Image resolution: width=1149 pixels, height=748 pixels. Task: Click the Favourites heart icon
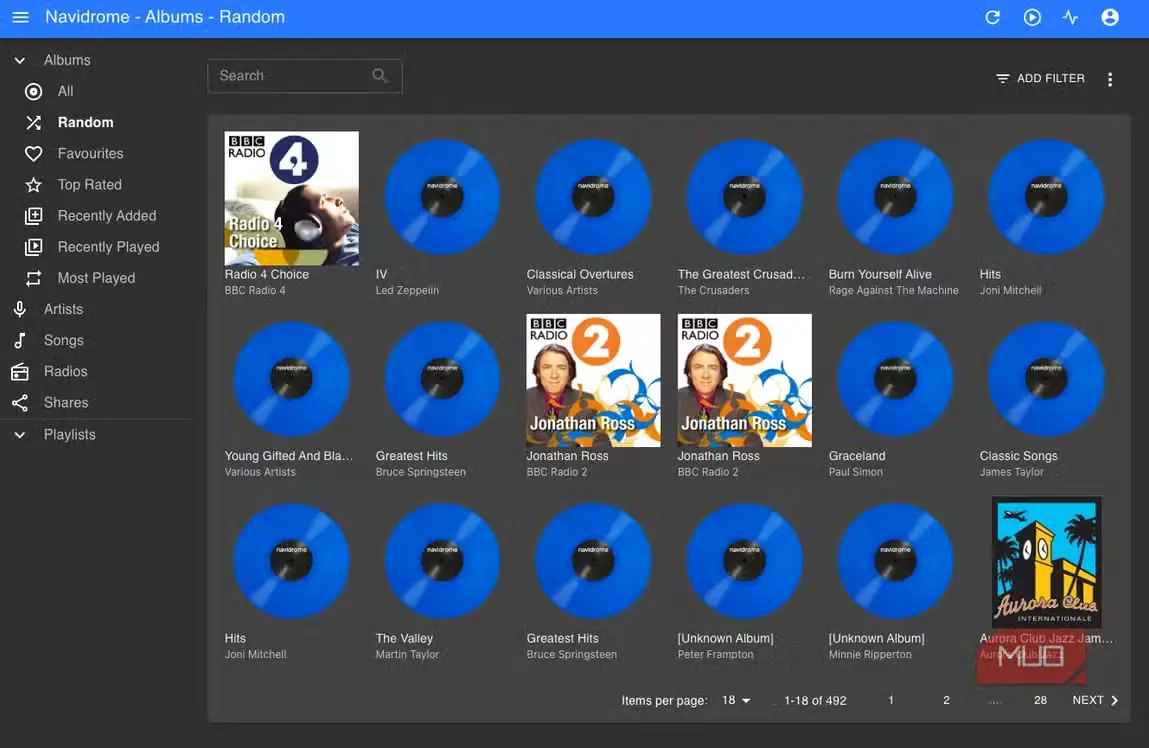click(x=33, y=154)
